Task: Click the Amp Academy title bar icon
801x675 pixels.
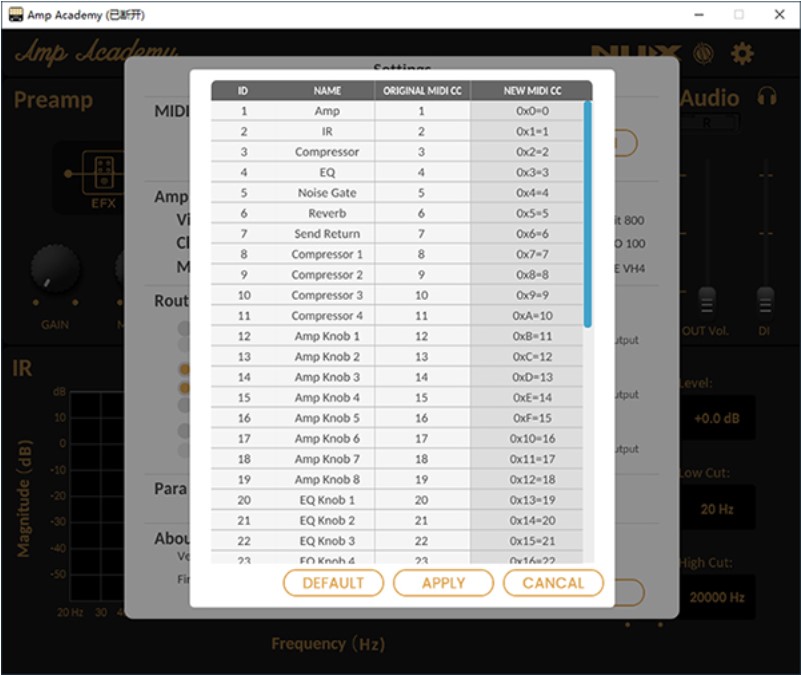Action: 15,14
